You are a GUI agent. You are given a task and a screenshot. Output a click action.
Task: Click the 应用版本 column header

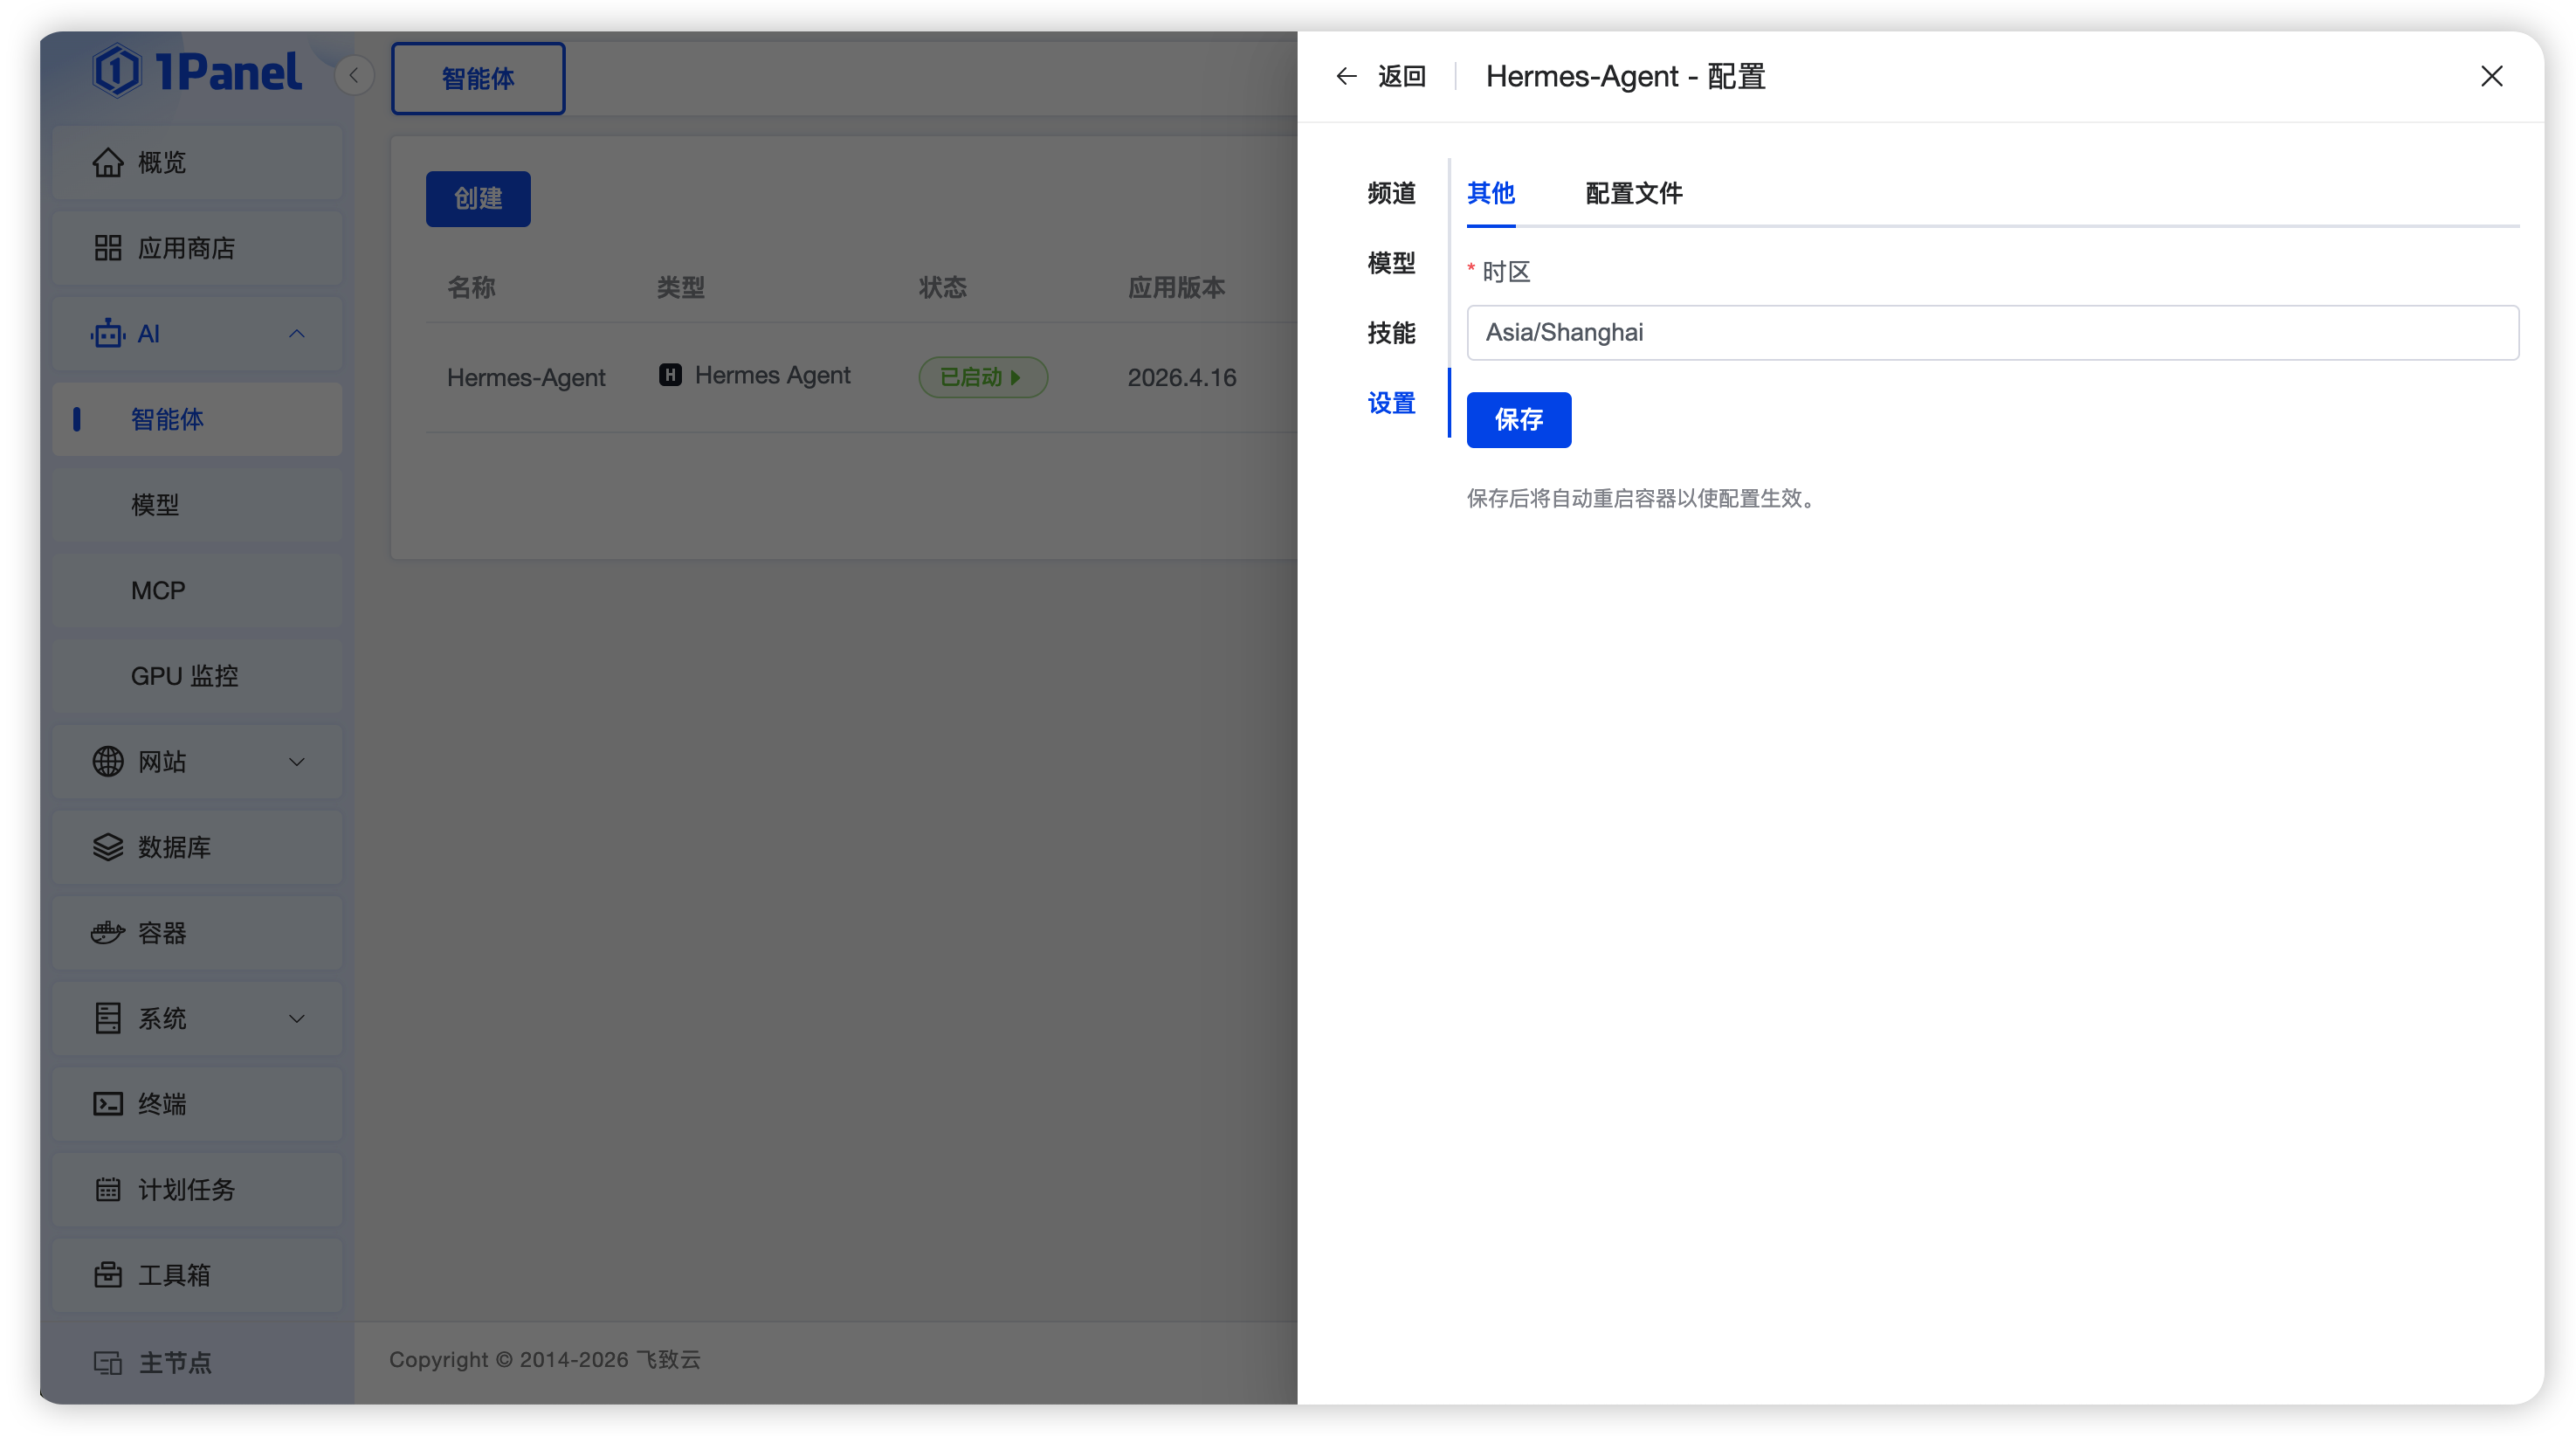(x=1176, y=288)
